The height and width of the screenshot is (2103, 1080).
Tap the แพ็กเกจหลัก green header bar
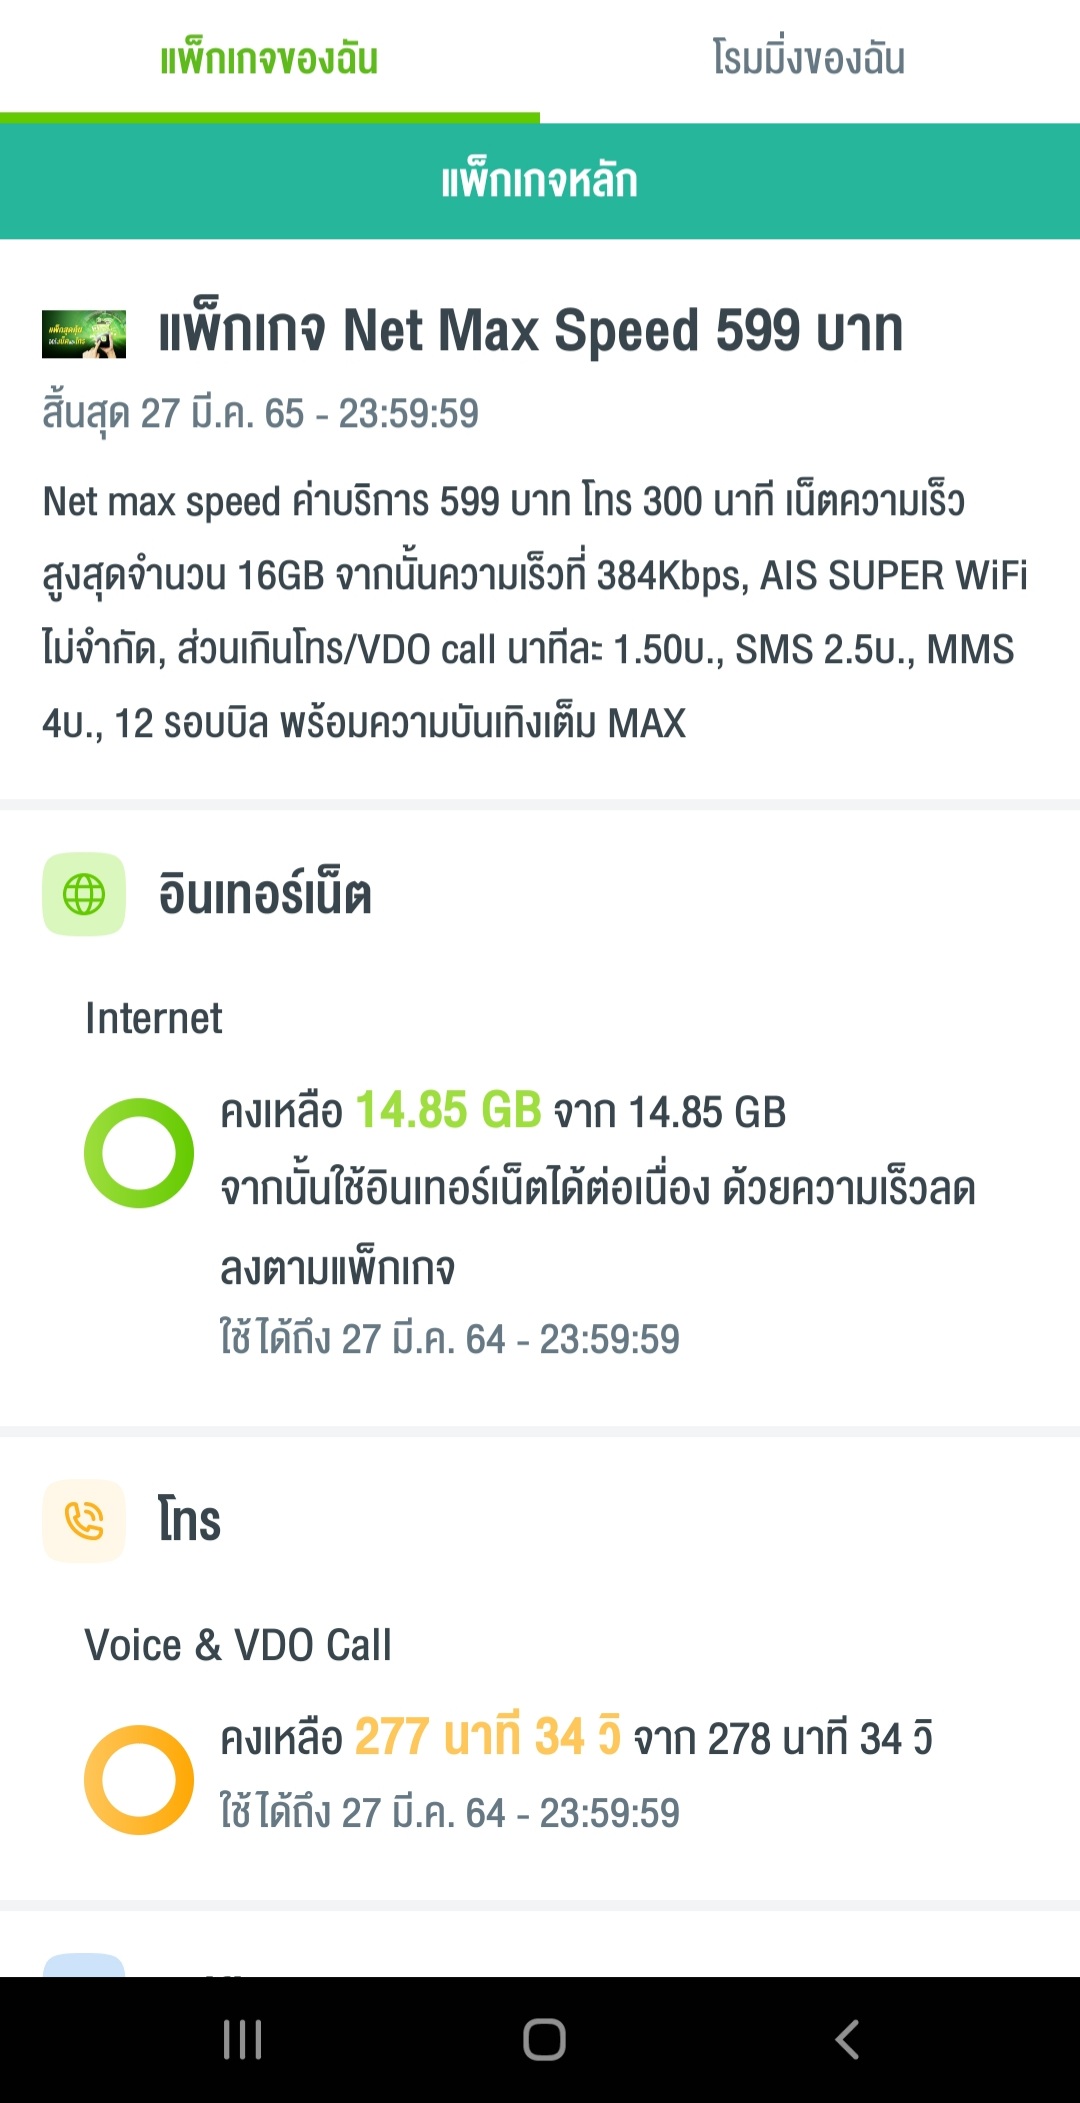pos(540,181)
